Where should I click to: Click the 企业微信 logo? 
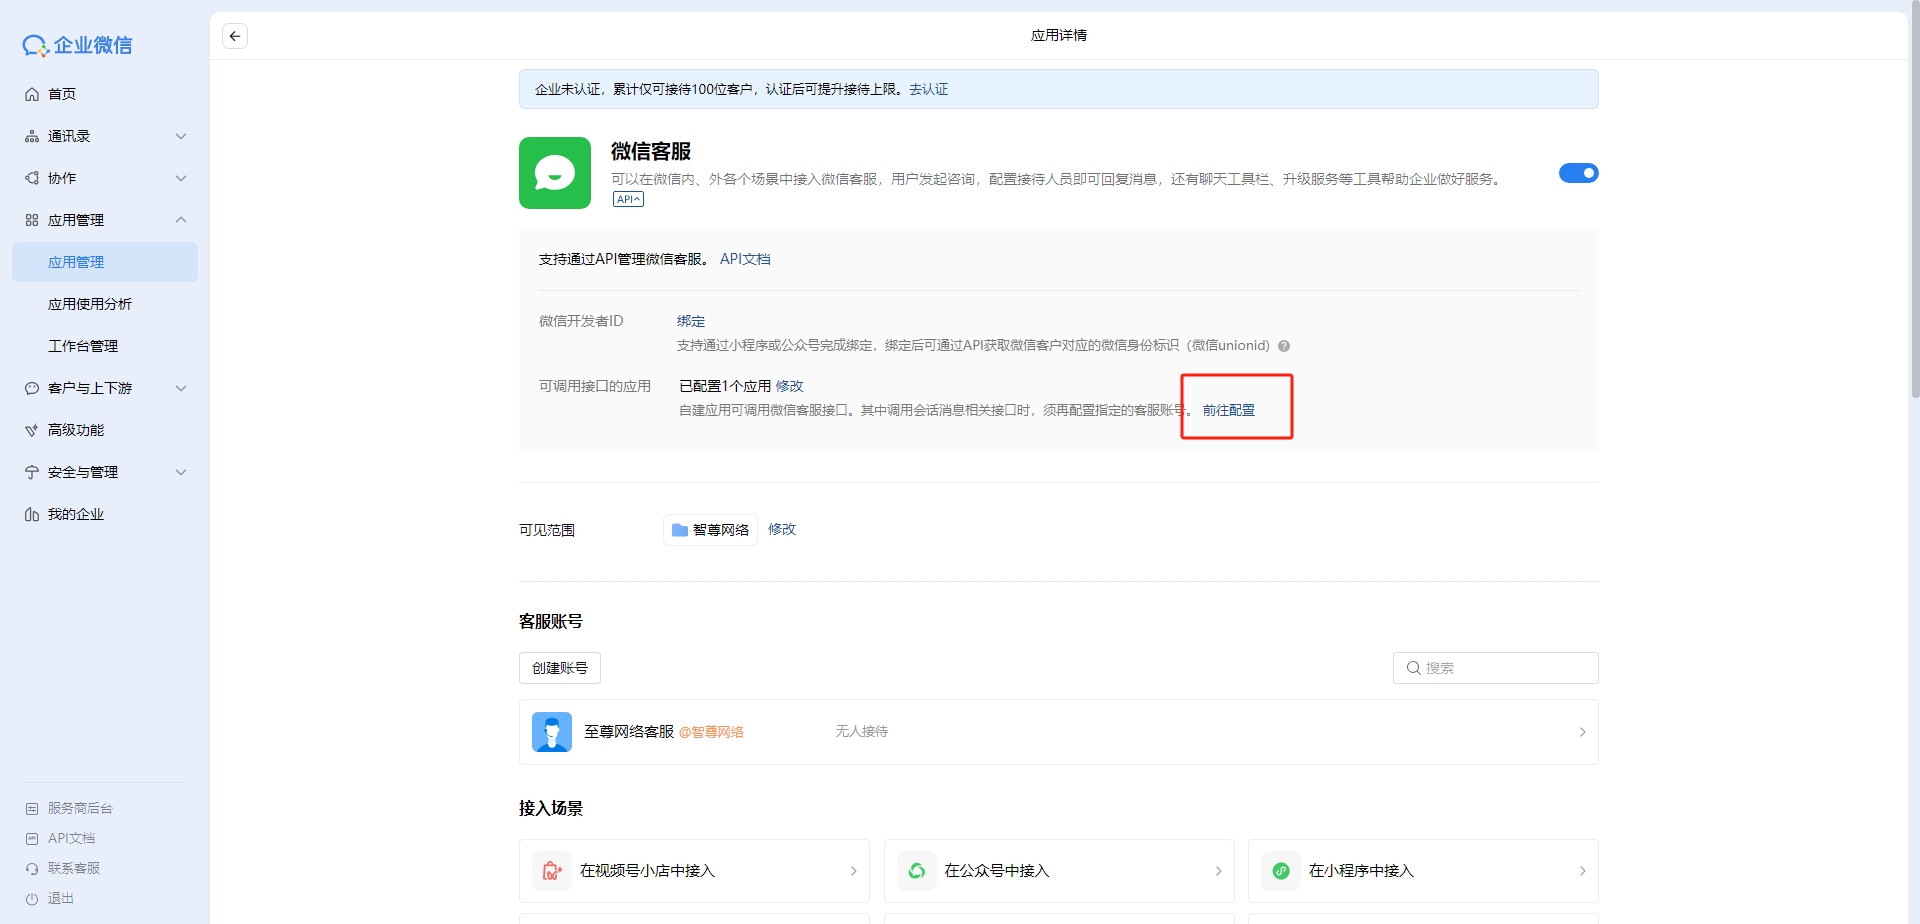pos(78,45)
